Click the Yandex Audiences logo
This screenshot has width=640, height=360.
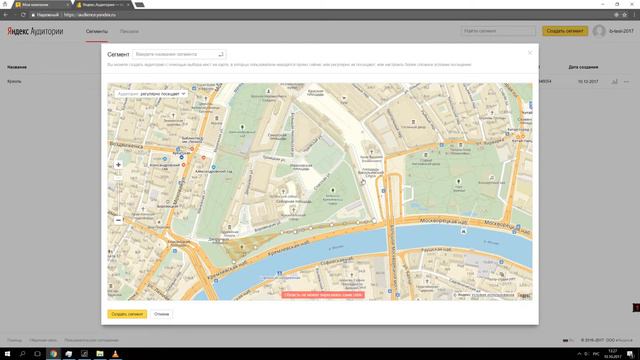(x=35, y=31)
